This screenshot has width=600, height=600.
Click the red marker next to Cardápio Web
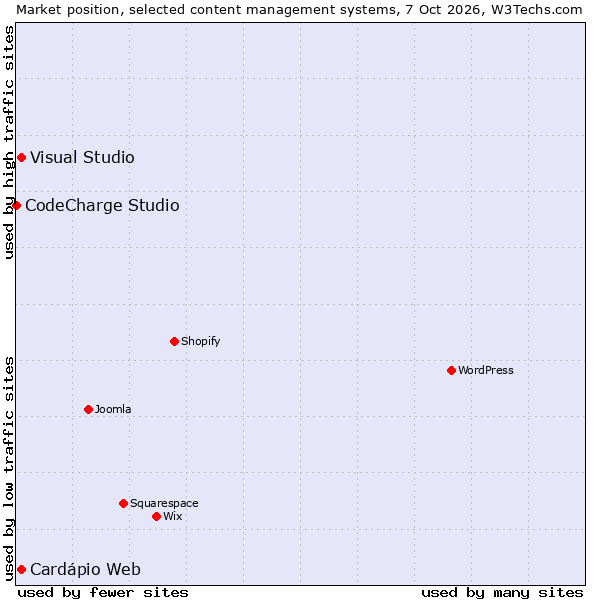tap(22, 570)
